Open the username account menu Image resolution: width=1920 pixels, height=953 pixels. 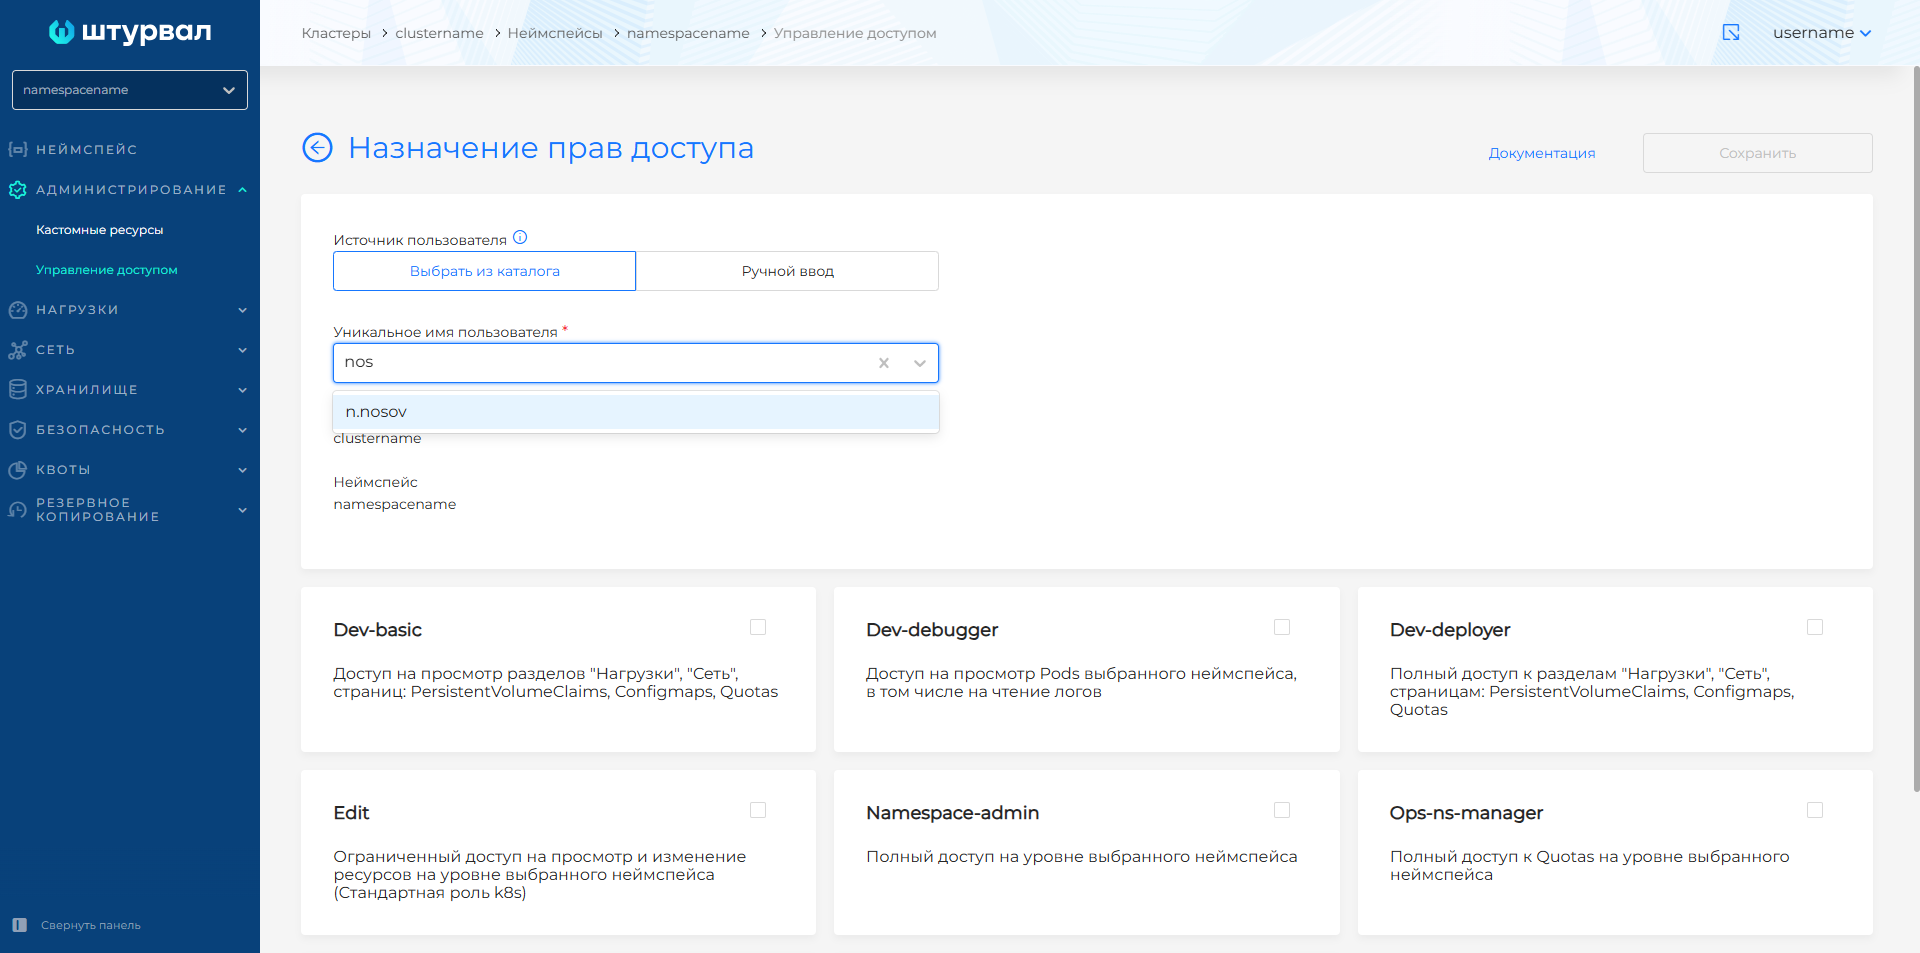click(x=1821, y=33)
